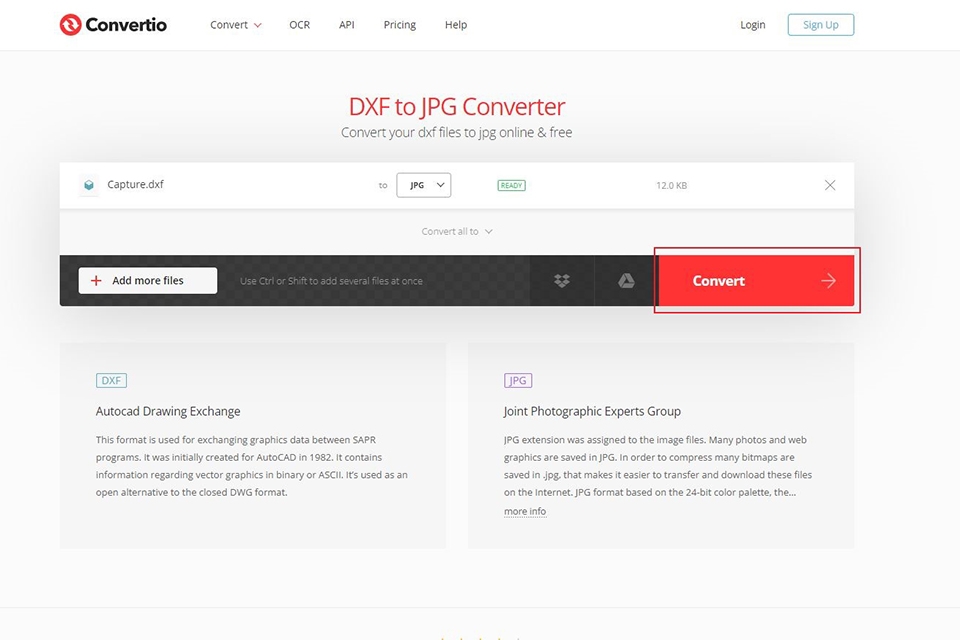Image resolution: width=960 pixels, height=640 pixels.
Task: Click the Capture.dxf file name
Action: pos(135,184)
